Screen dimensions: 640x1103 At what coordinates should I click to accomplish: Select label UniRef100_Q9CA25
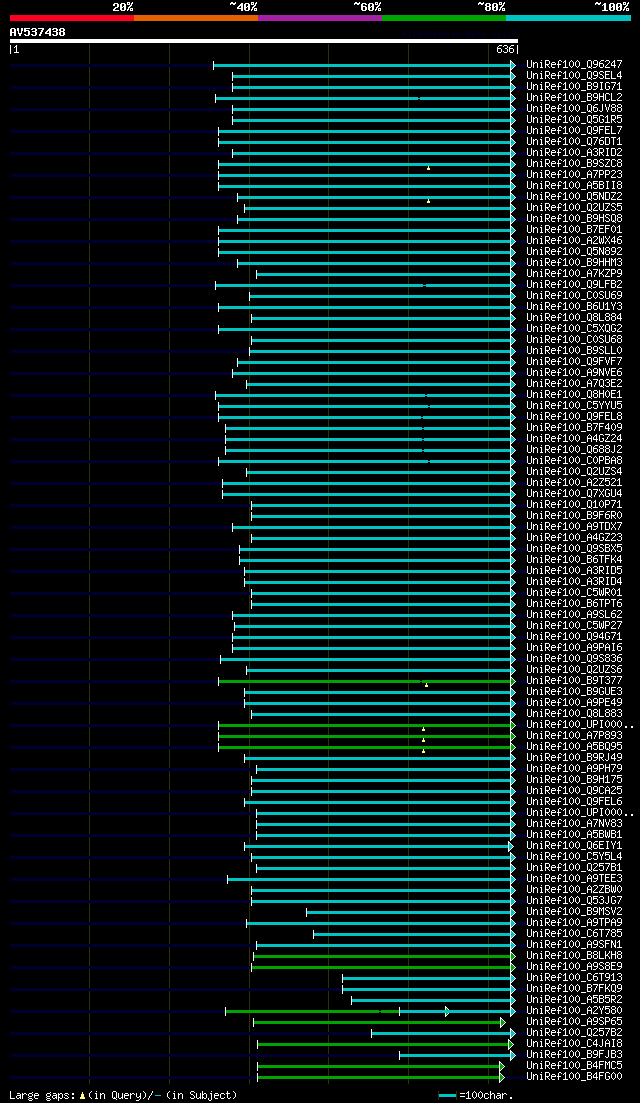(574, 791)
